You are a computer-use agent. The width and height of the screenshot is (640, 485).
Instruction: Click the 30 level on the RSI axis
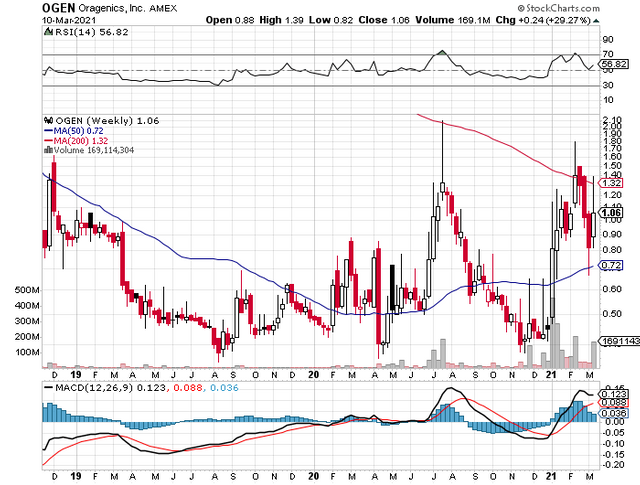click(608, 85)
